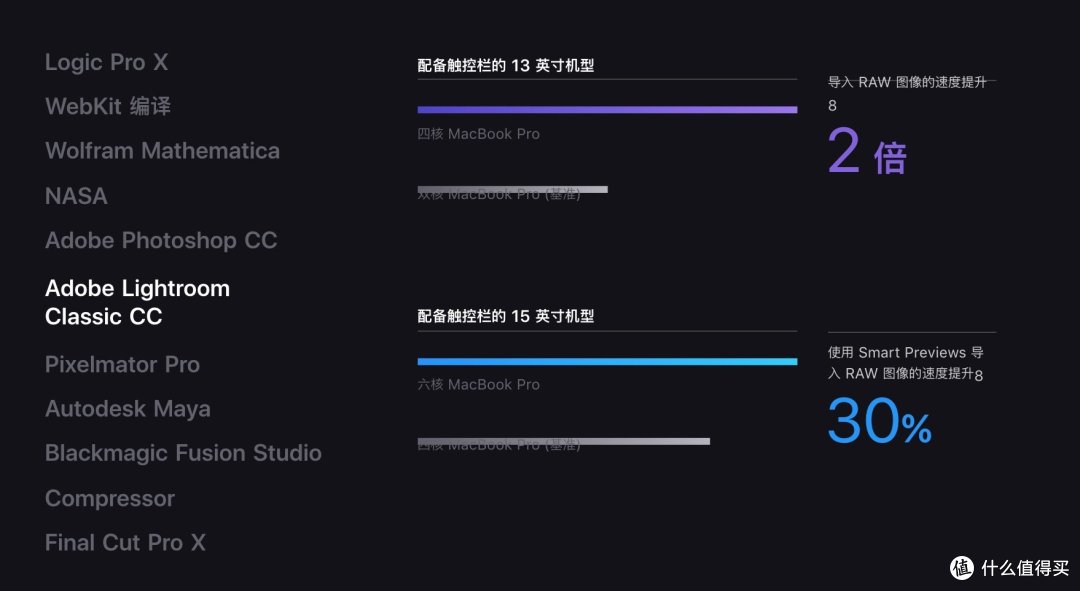View Autodesk Maya performance results
This screenshot has width=1080, height=591.
pos(128,409)
